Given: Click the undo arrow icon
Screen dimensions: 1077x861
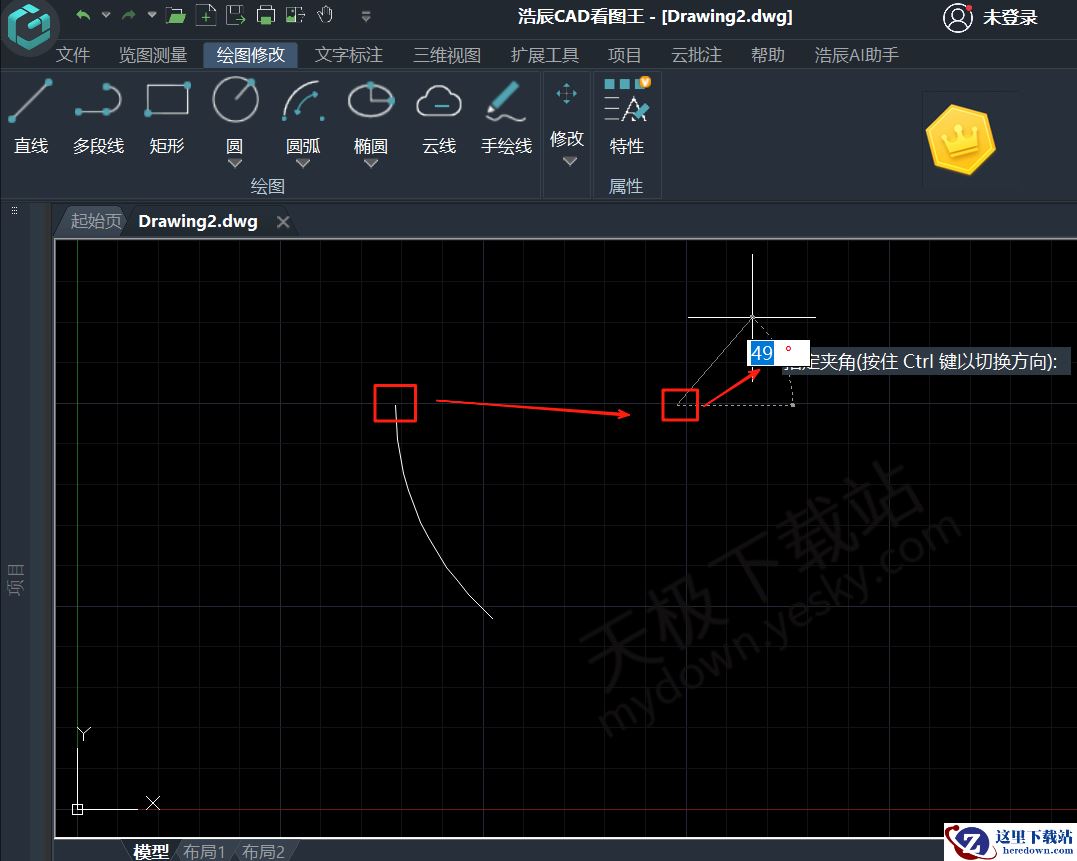Looking at the screenshot, I should pyautogui.click(x=83, y=15).
